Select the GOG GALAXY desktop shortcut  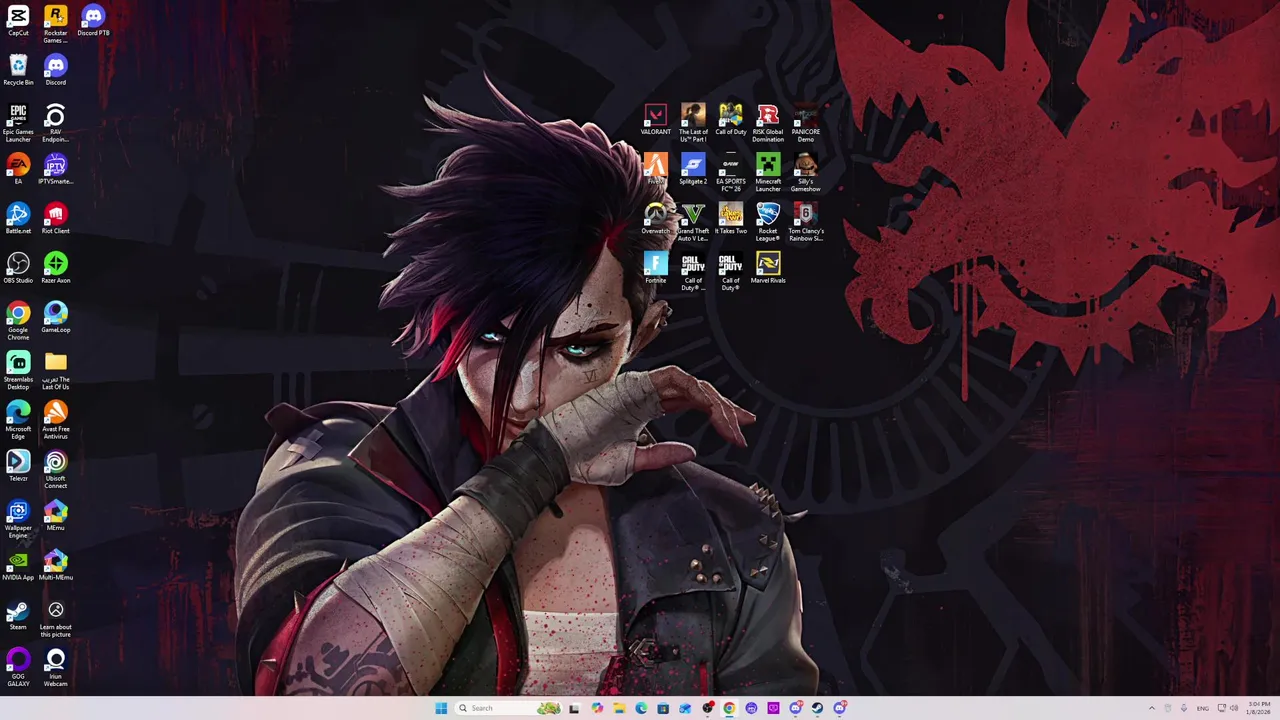18,668
